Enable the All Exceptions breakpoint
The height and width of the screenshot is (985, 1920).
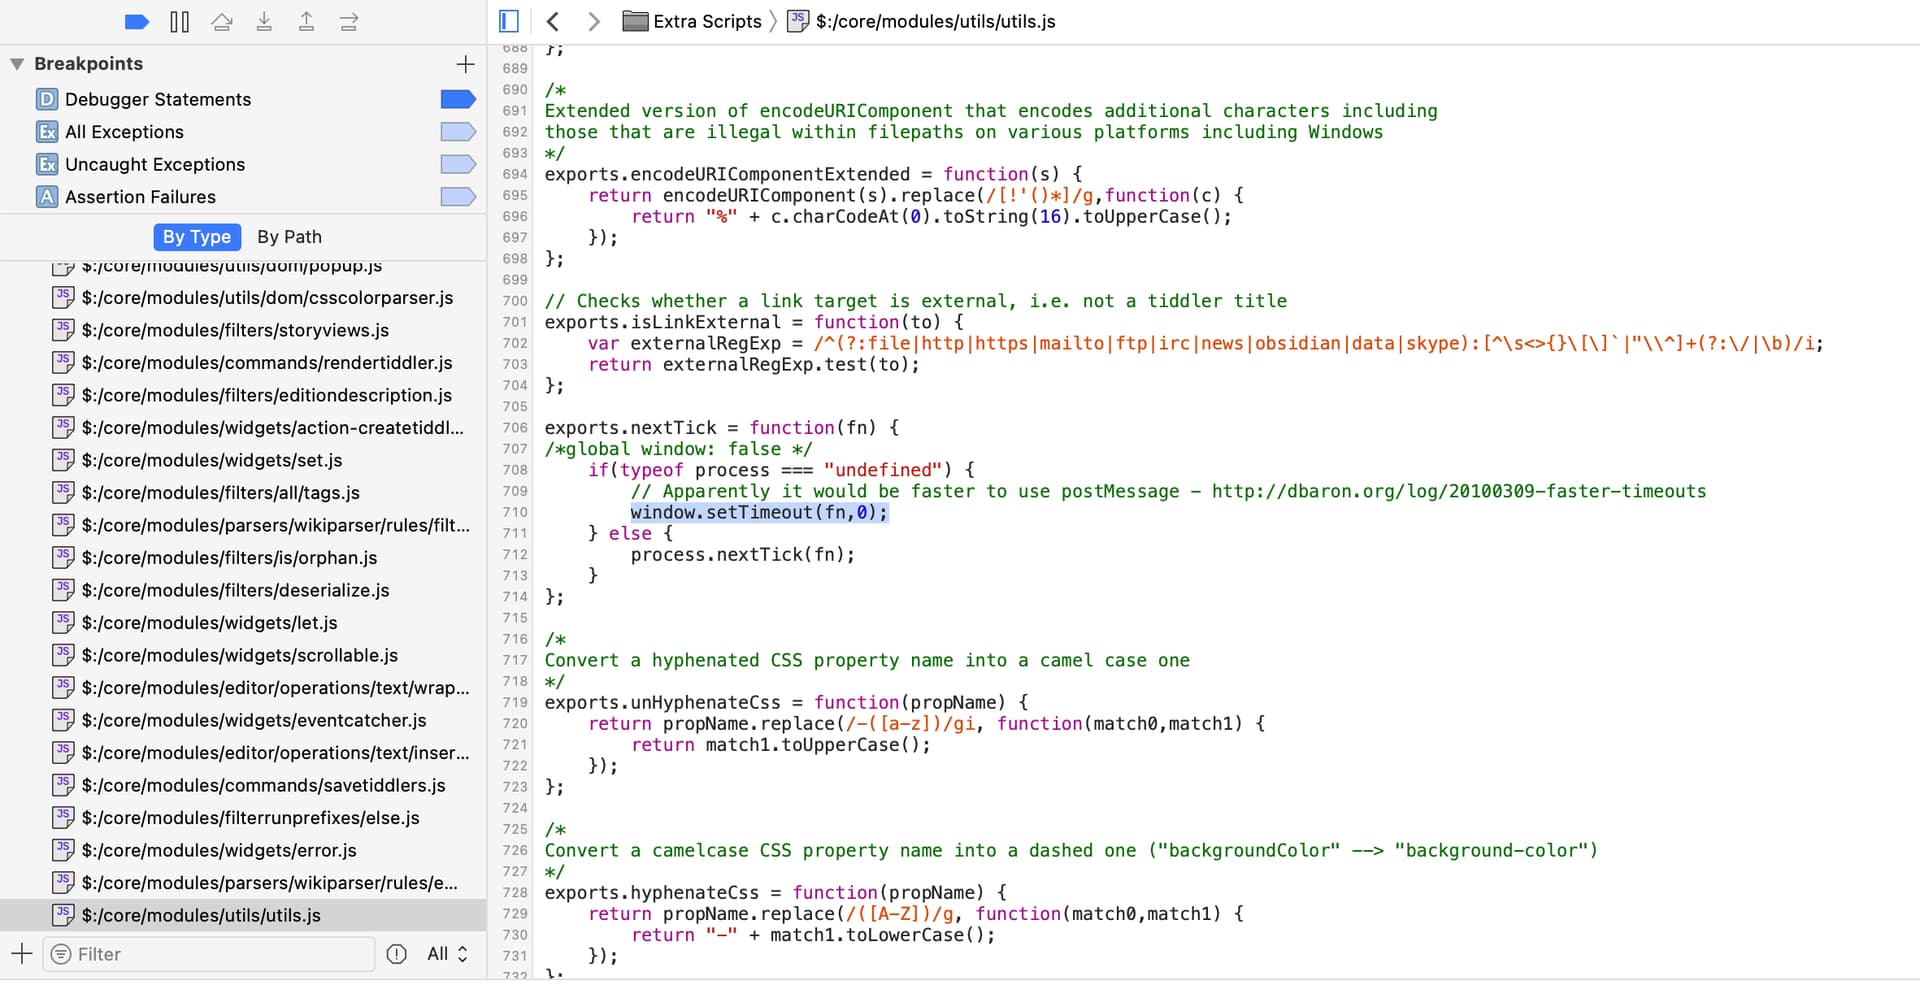pyautogui.click(x=457, y=132)
